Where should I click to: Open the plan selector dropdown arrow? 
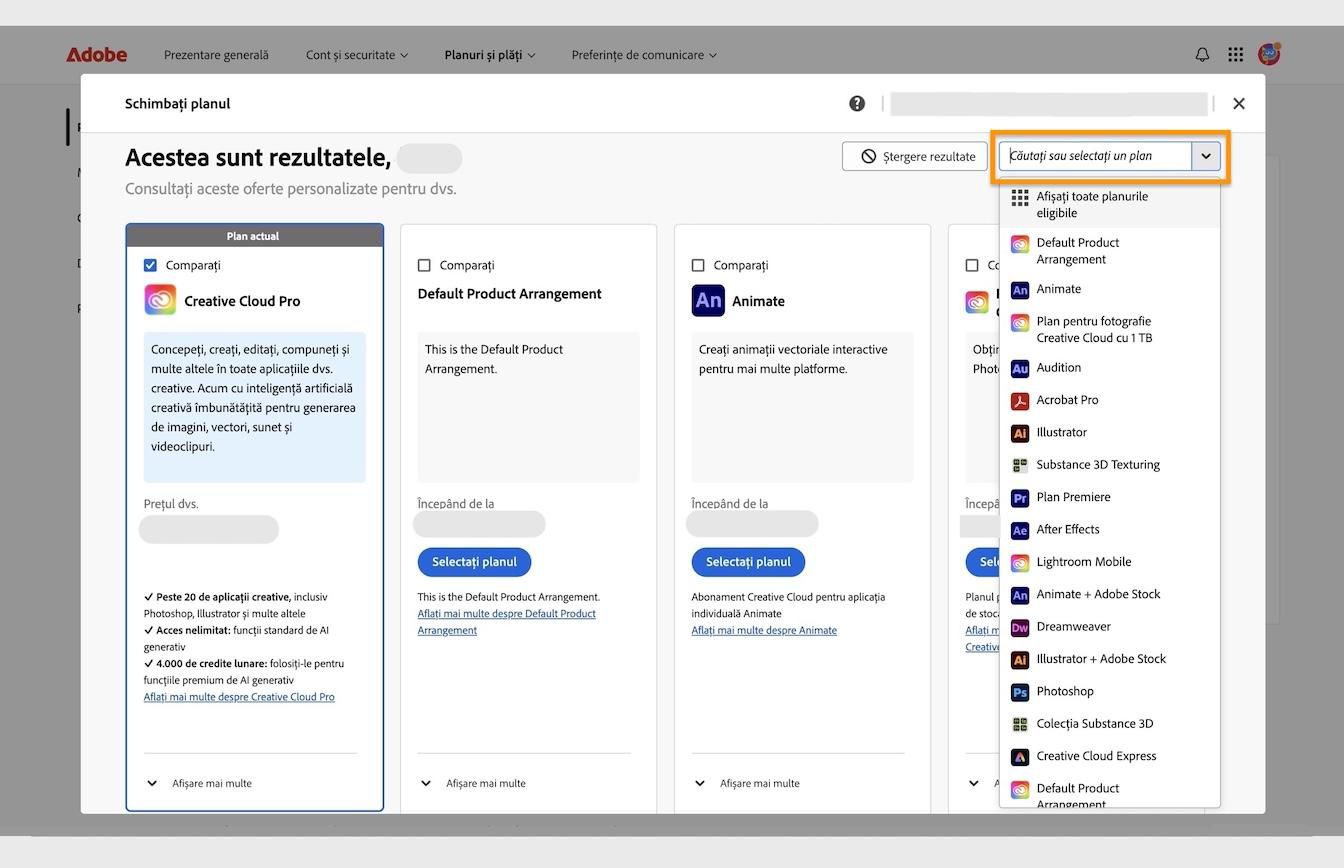point(1206,156)
